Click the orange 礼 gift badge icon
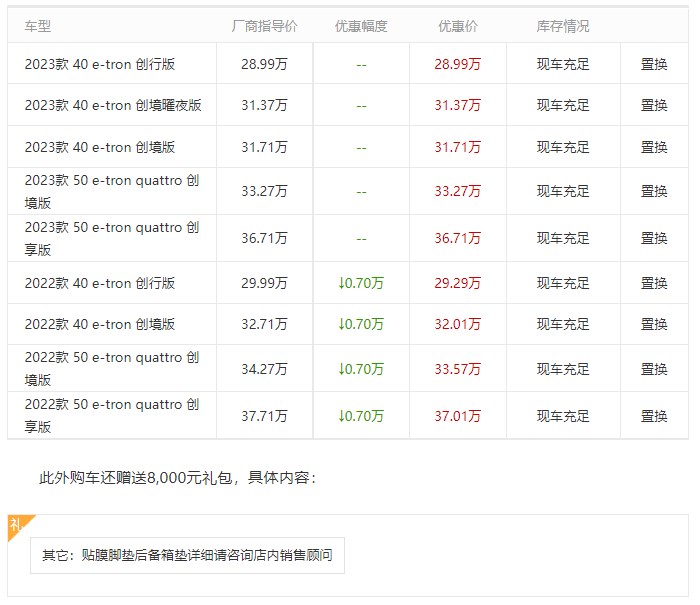Image resolution: width=700 pixels, height=605 pixels. tap(18, 525)
